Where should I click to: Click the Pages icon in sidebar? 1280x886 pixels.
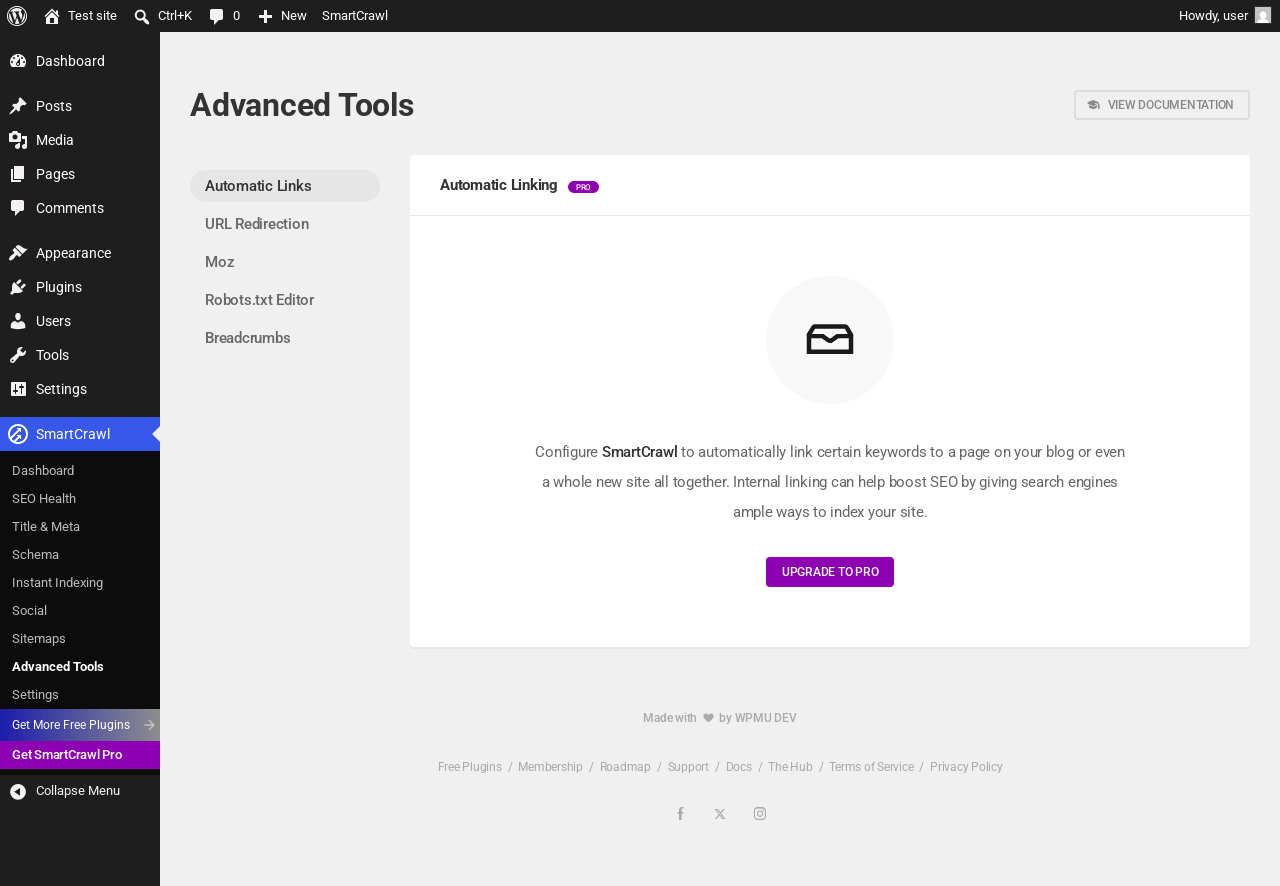click(x=18, y=174)
